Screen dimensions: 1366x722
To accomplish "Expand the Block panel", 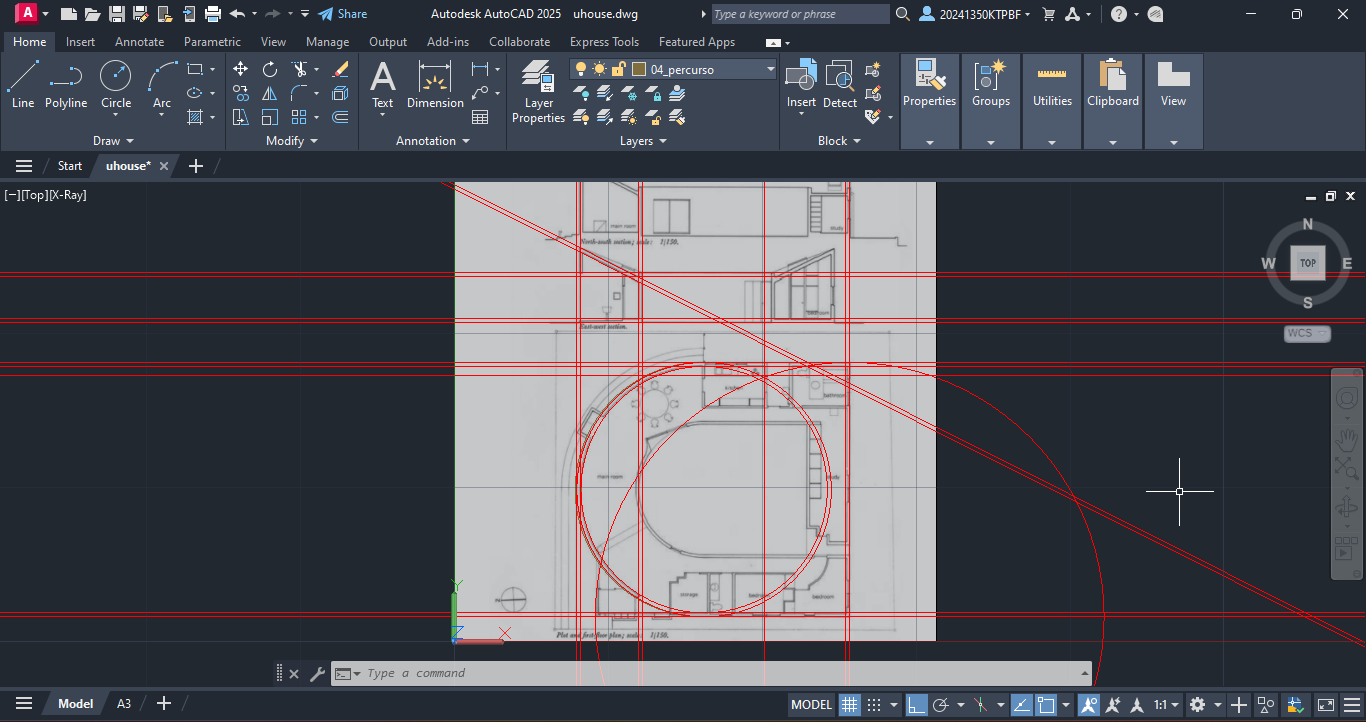I will click(839, 141).
